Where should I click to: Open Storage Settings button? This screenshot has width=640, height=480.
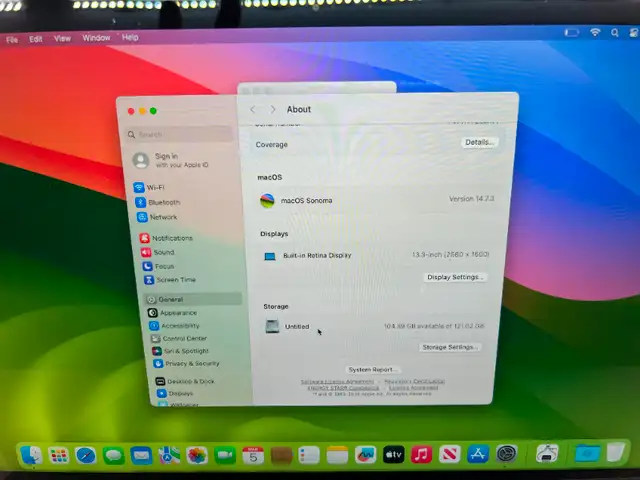click(449, 347)
